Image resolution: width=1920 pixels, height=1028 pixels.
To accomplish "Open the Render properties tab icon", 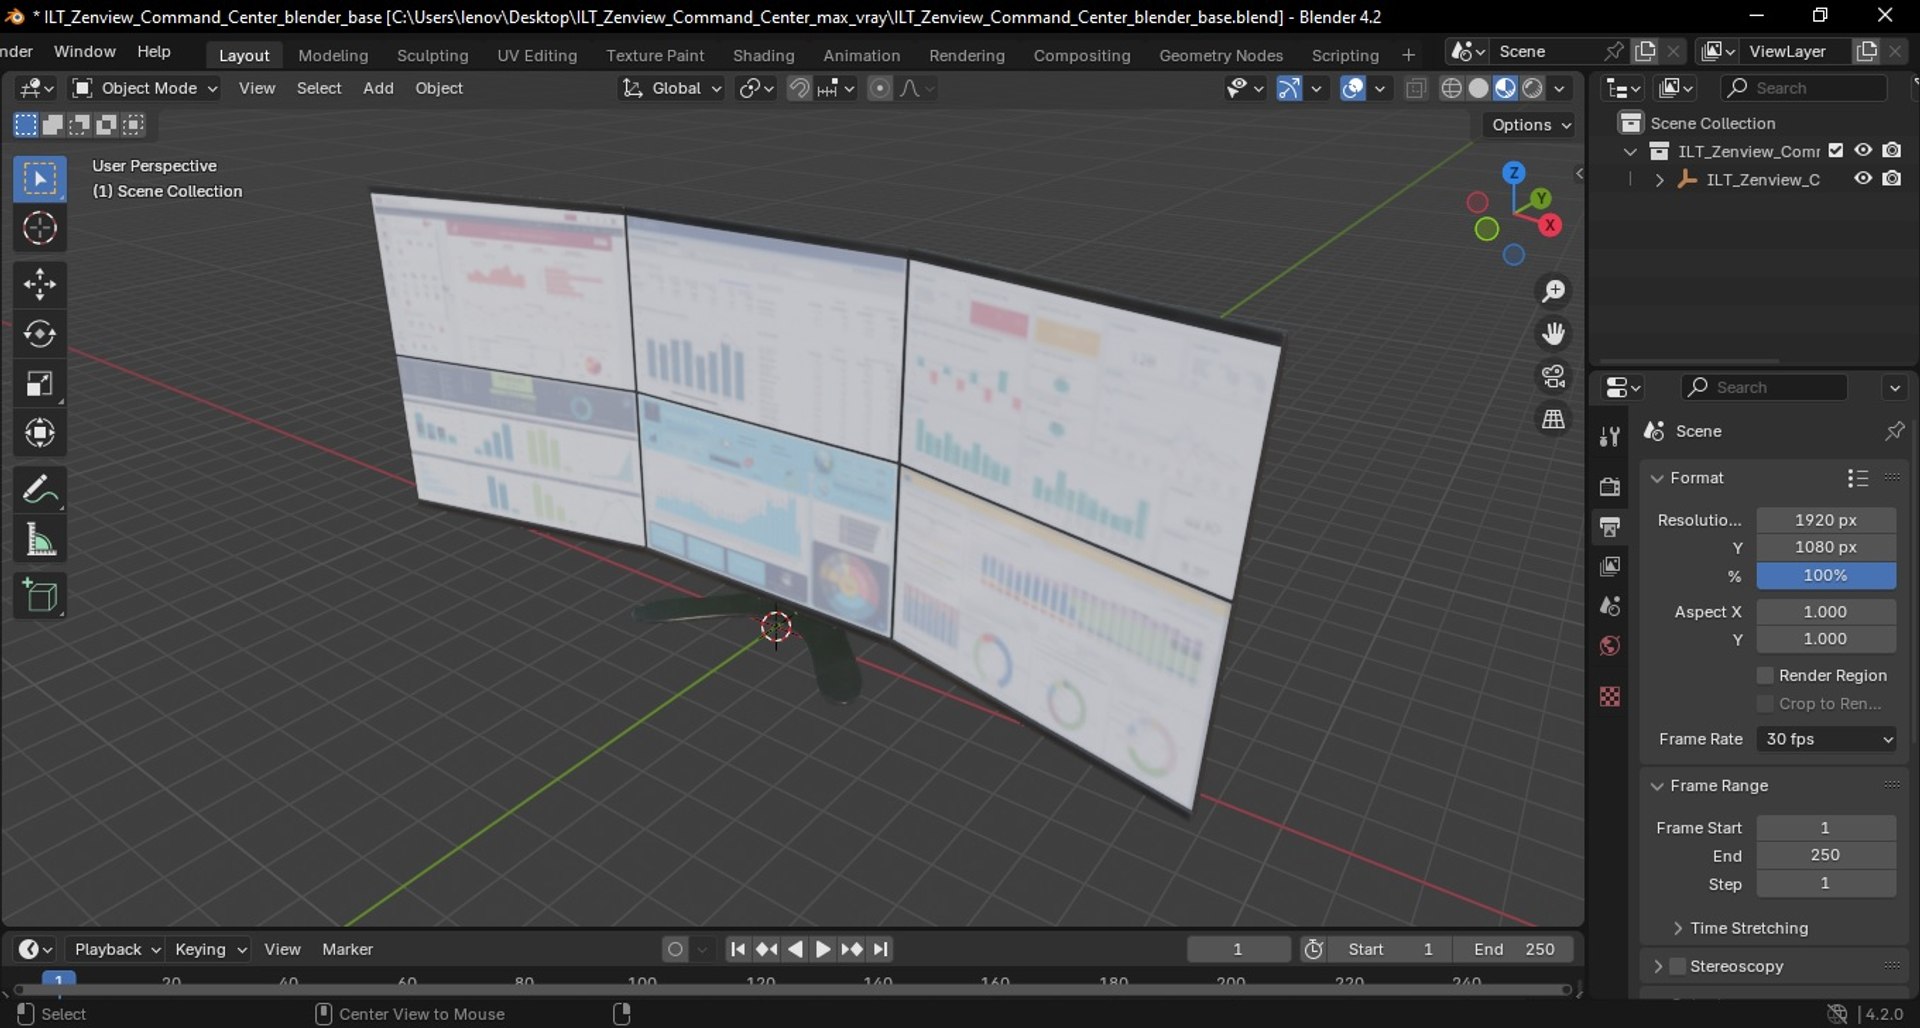I will tap(1610, 487).
